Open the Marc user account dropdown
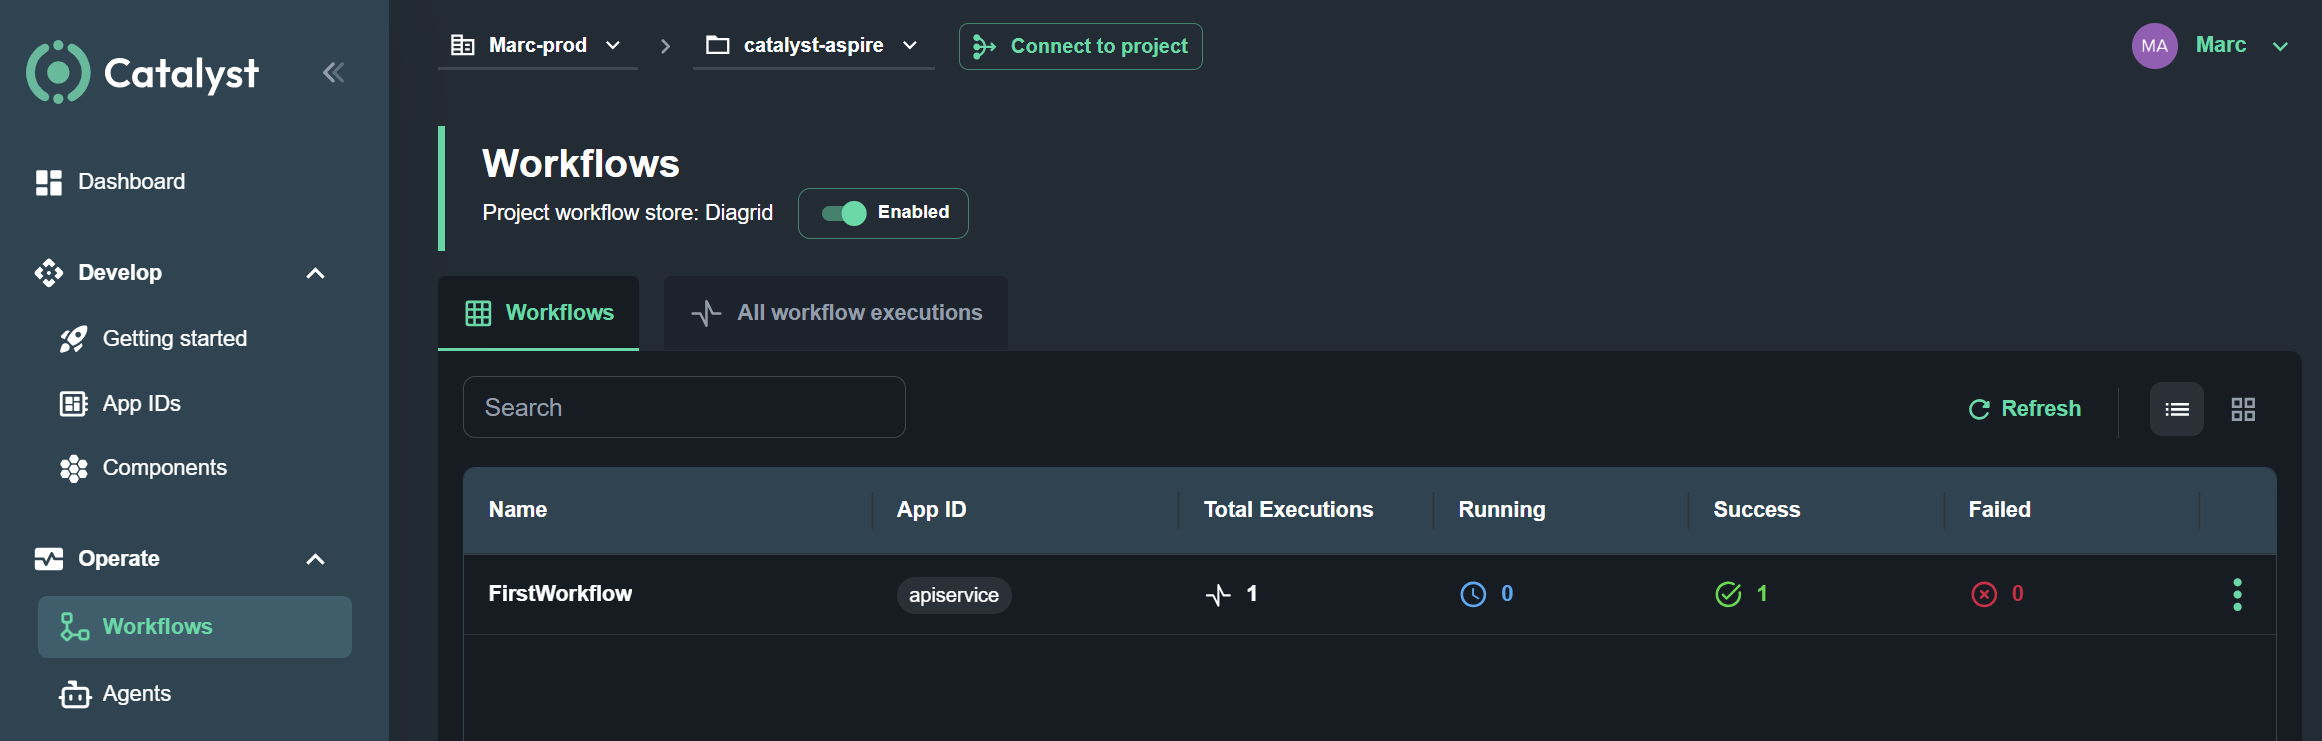2322x741 pixels. [2281, 46]
